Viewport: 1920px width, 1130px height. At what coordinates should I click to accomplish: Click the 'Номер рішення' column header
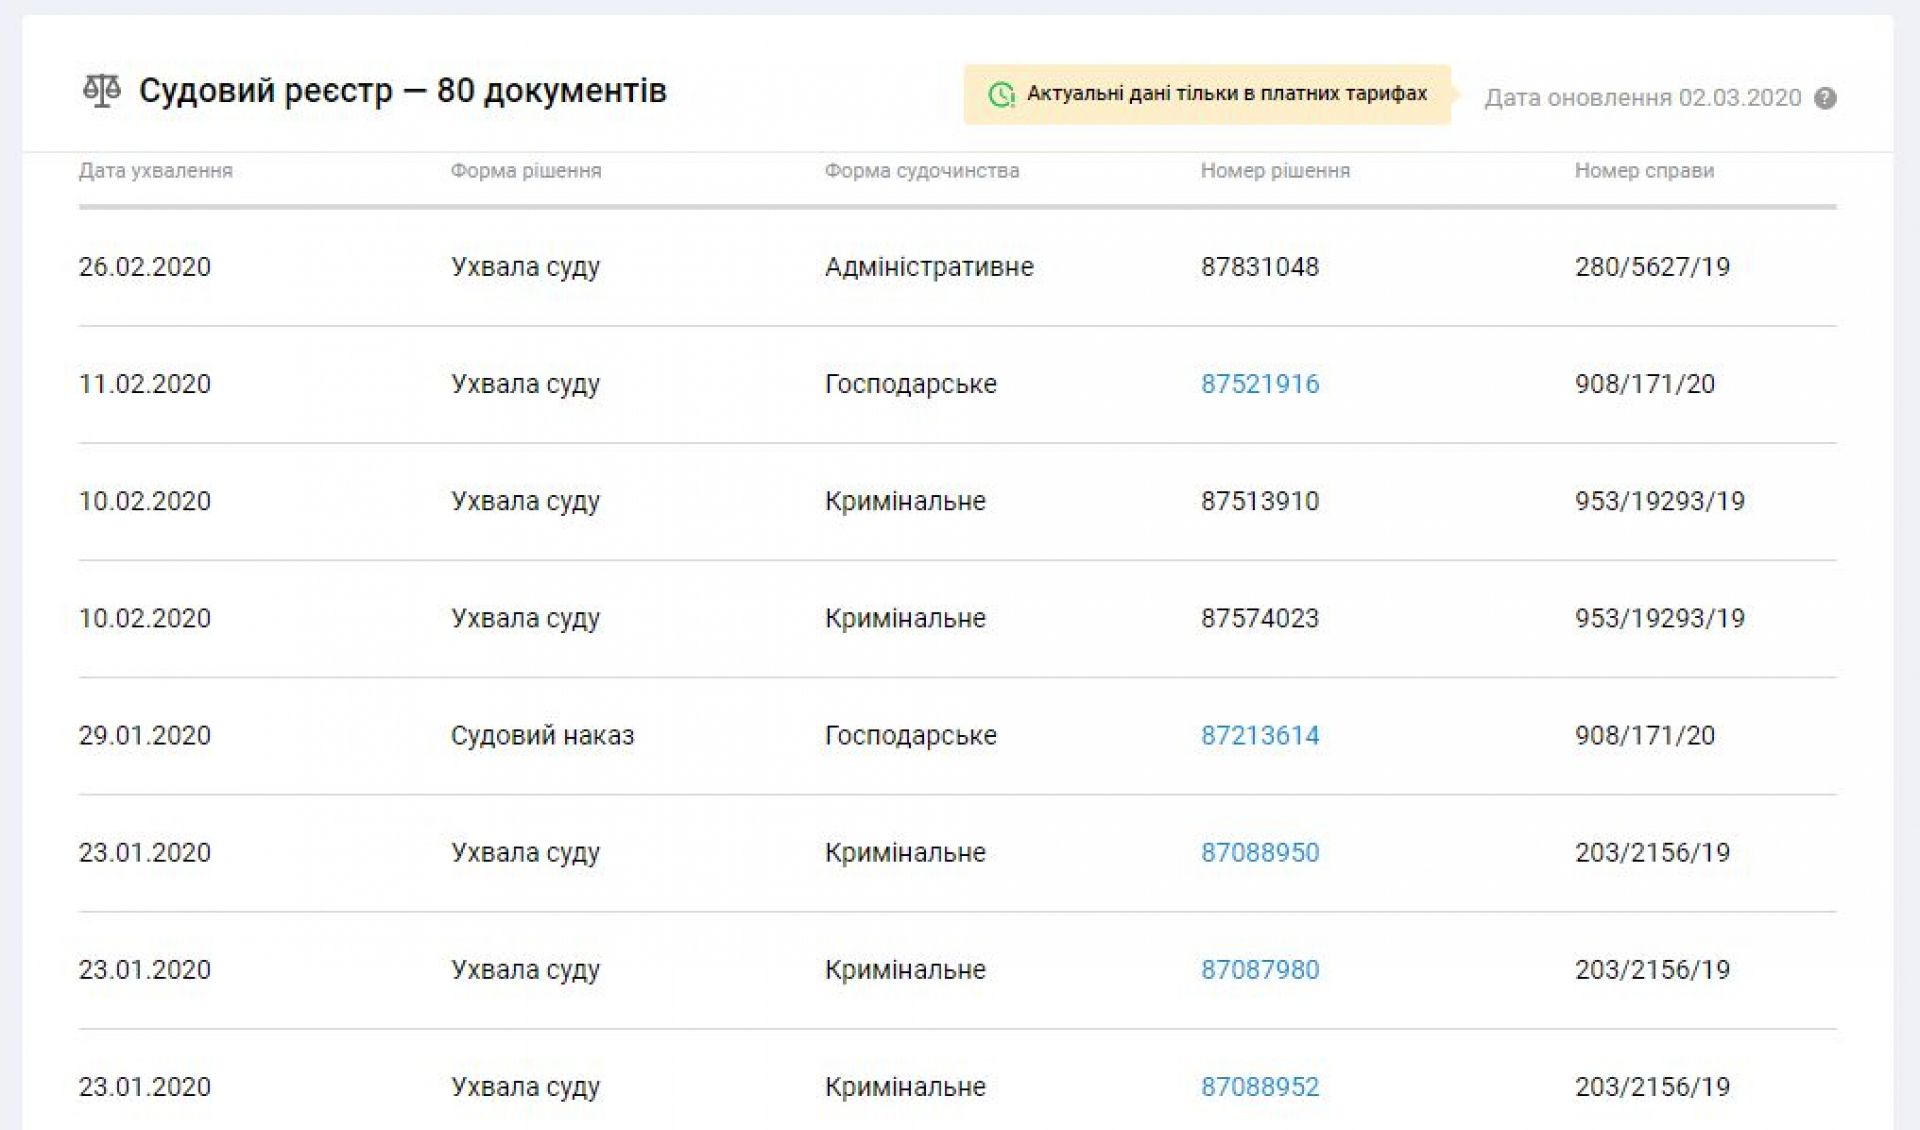click(x=1274, y=171)
